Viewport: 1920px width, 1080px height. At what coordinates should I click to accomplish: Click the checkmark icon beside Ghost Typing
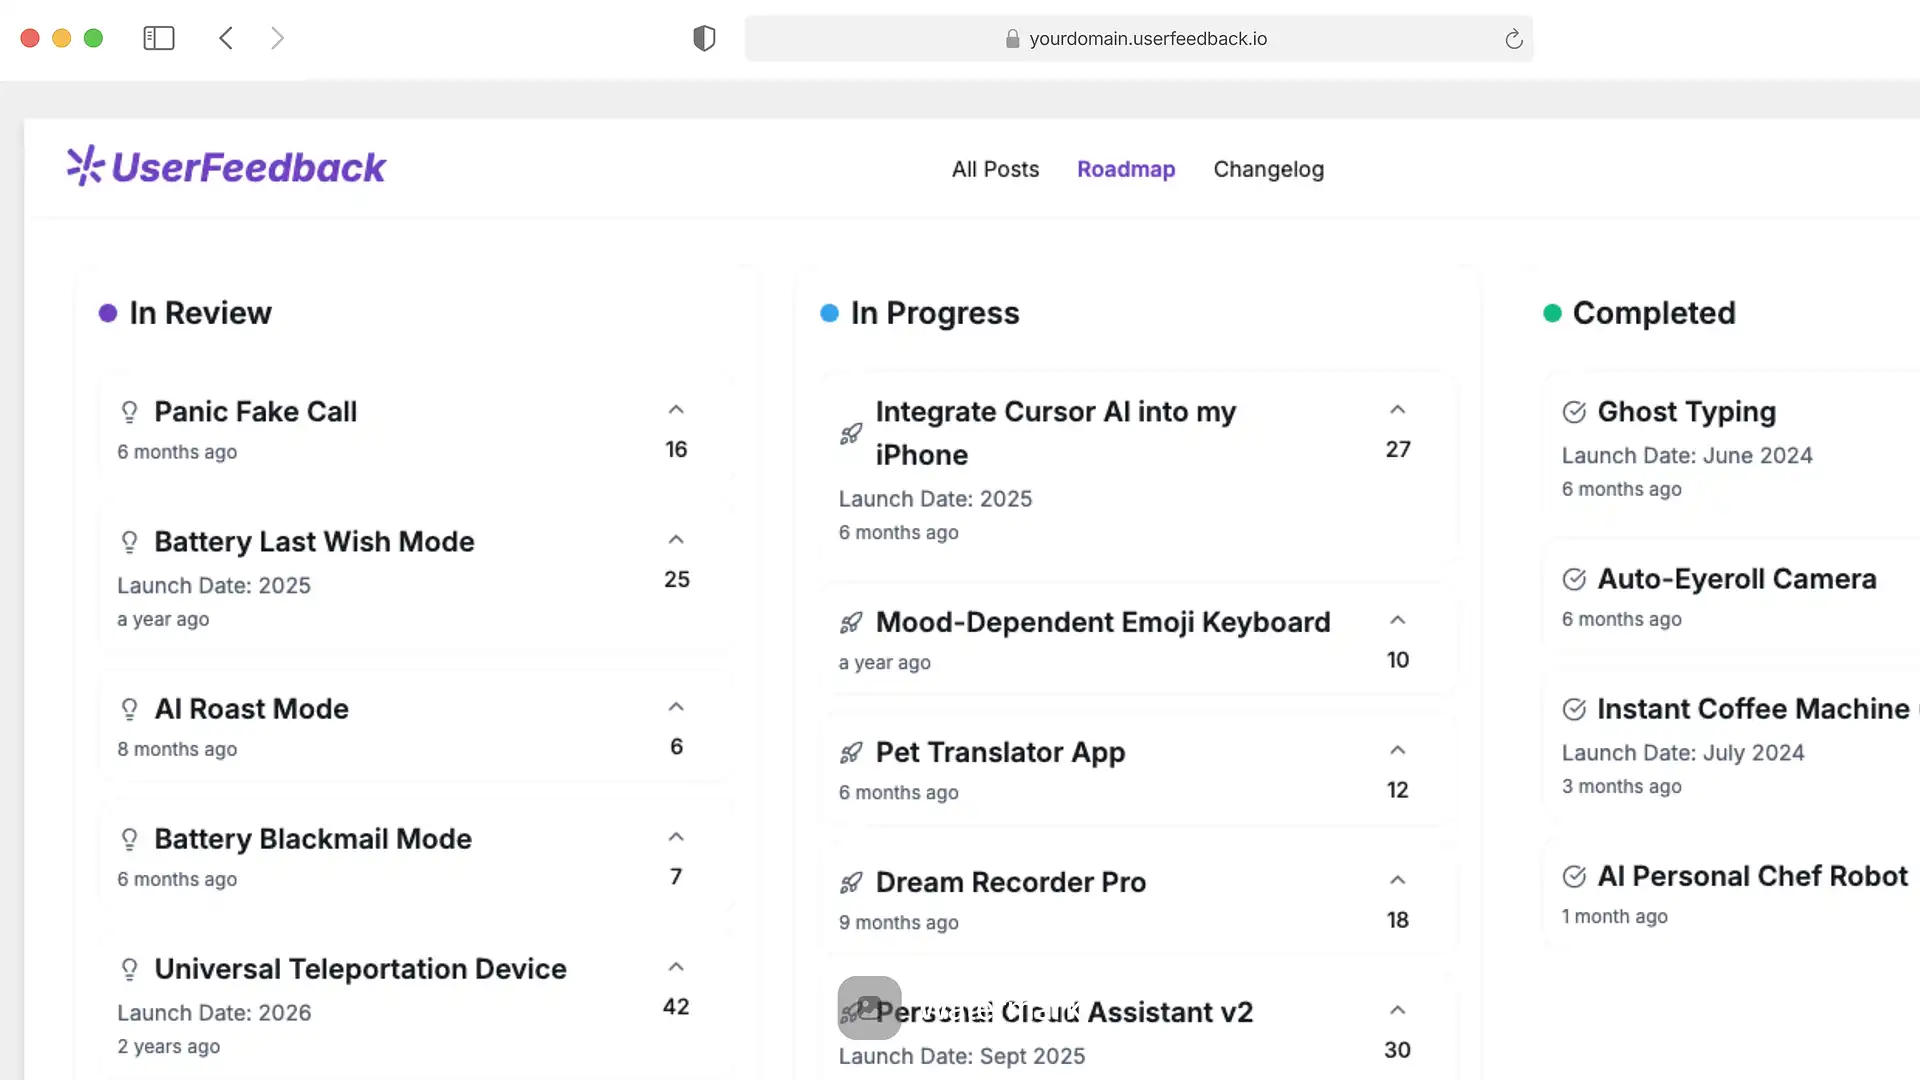click(x=1574, y=412)
